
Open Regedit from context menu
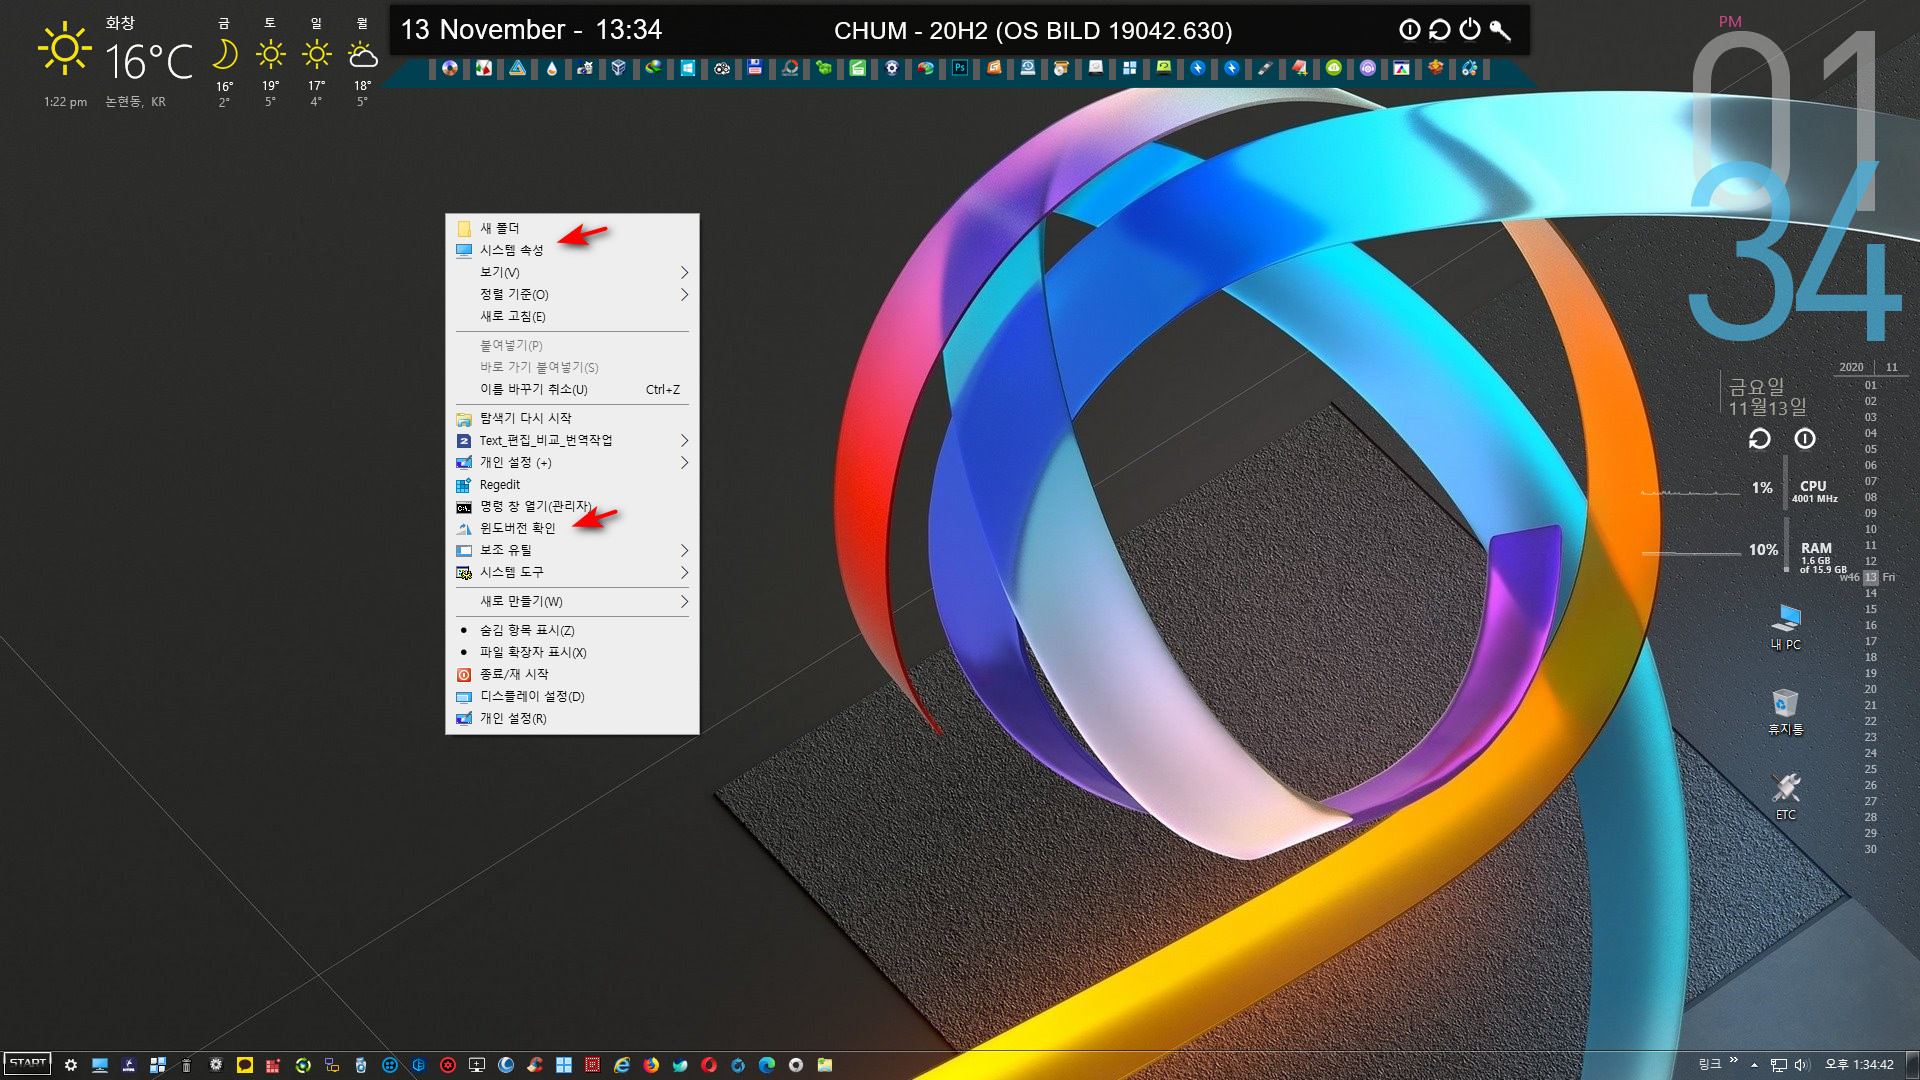tap(572, 484)
